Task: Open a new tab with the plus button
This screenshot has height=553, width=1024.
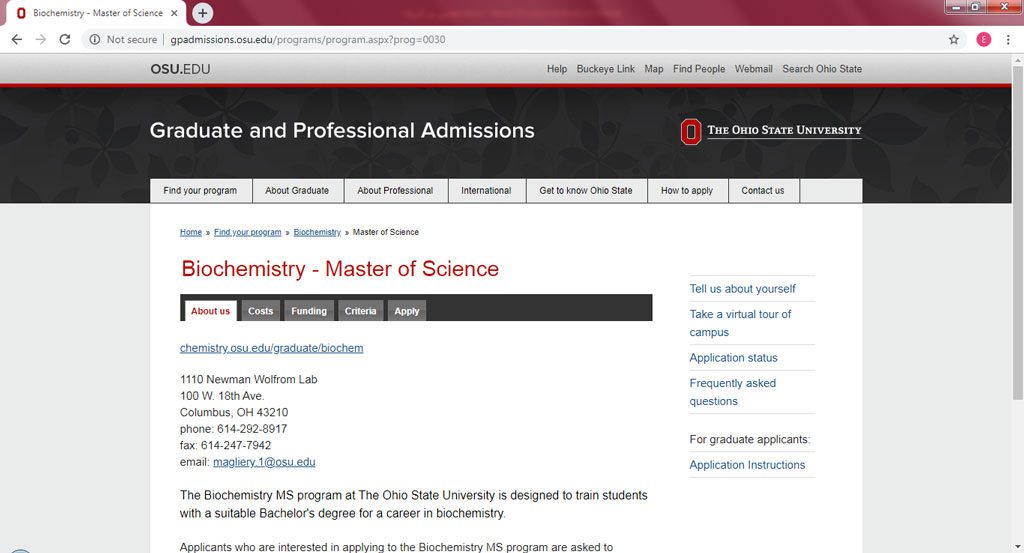Action: pos(202,13)
